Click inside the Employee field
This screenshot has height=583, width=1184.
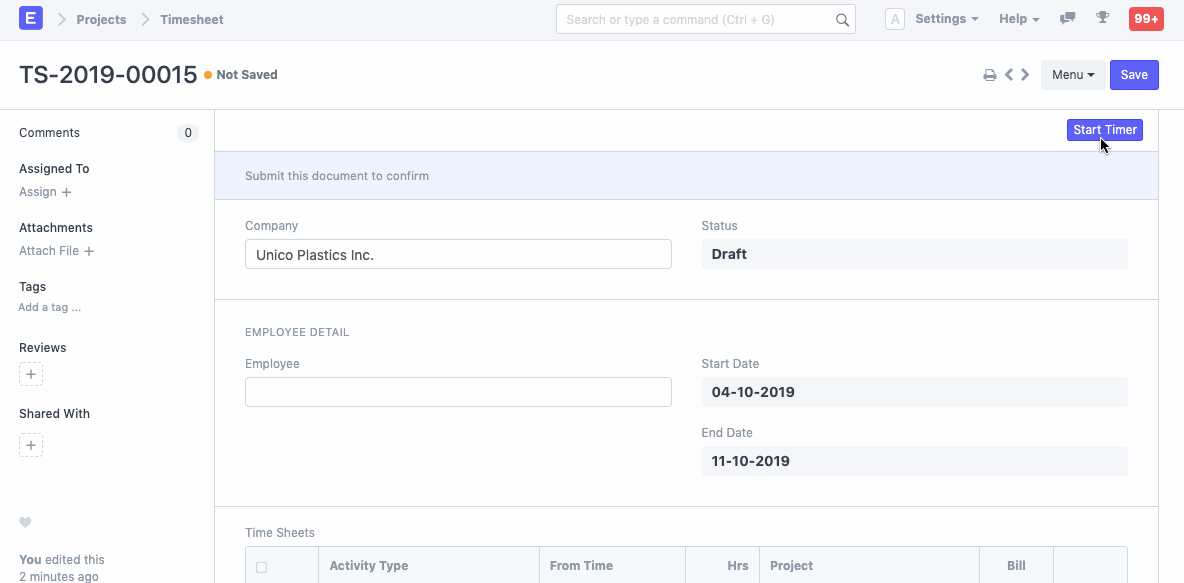[x=458, y=391]
